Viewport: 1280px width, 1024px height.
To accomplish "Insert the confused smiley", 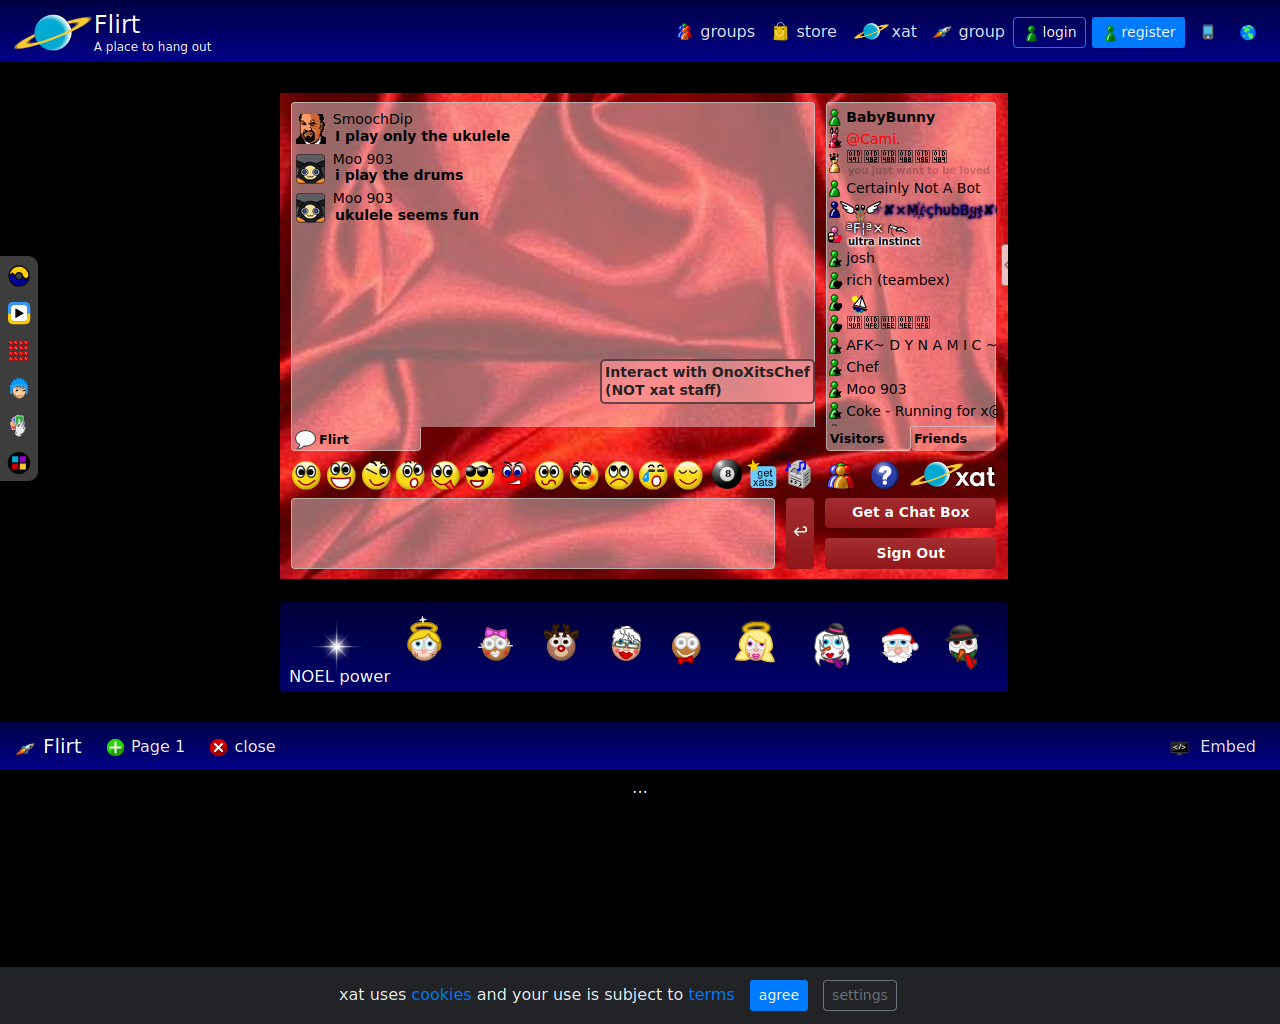I will click(x=549, y=476).
